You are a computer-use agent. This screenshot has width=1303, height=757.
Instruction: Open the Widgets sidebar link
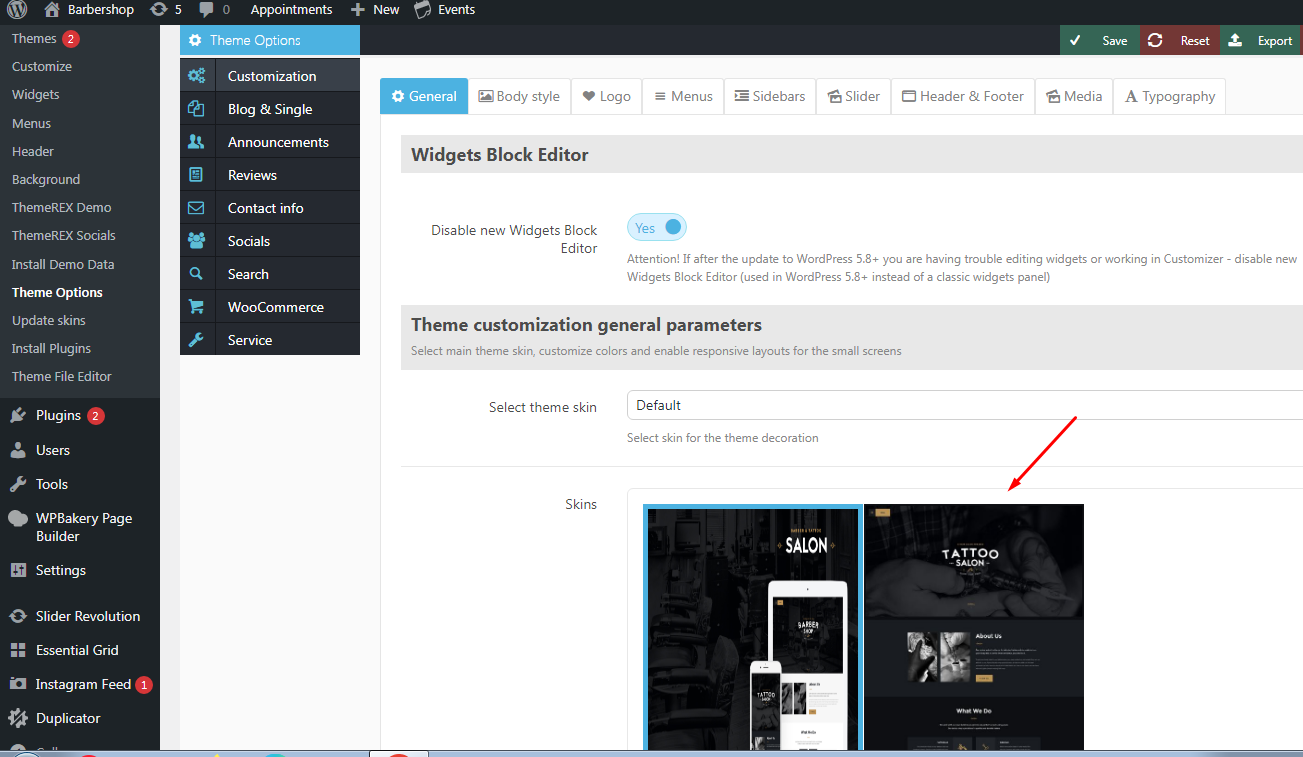(x=36, y=94)
